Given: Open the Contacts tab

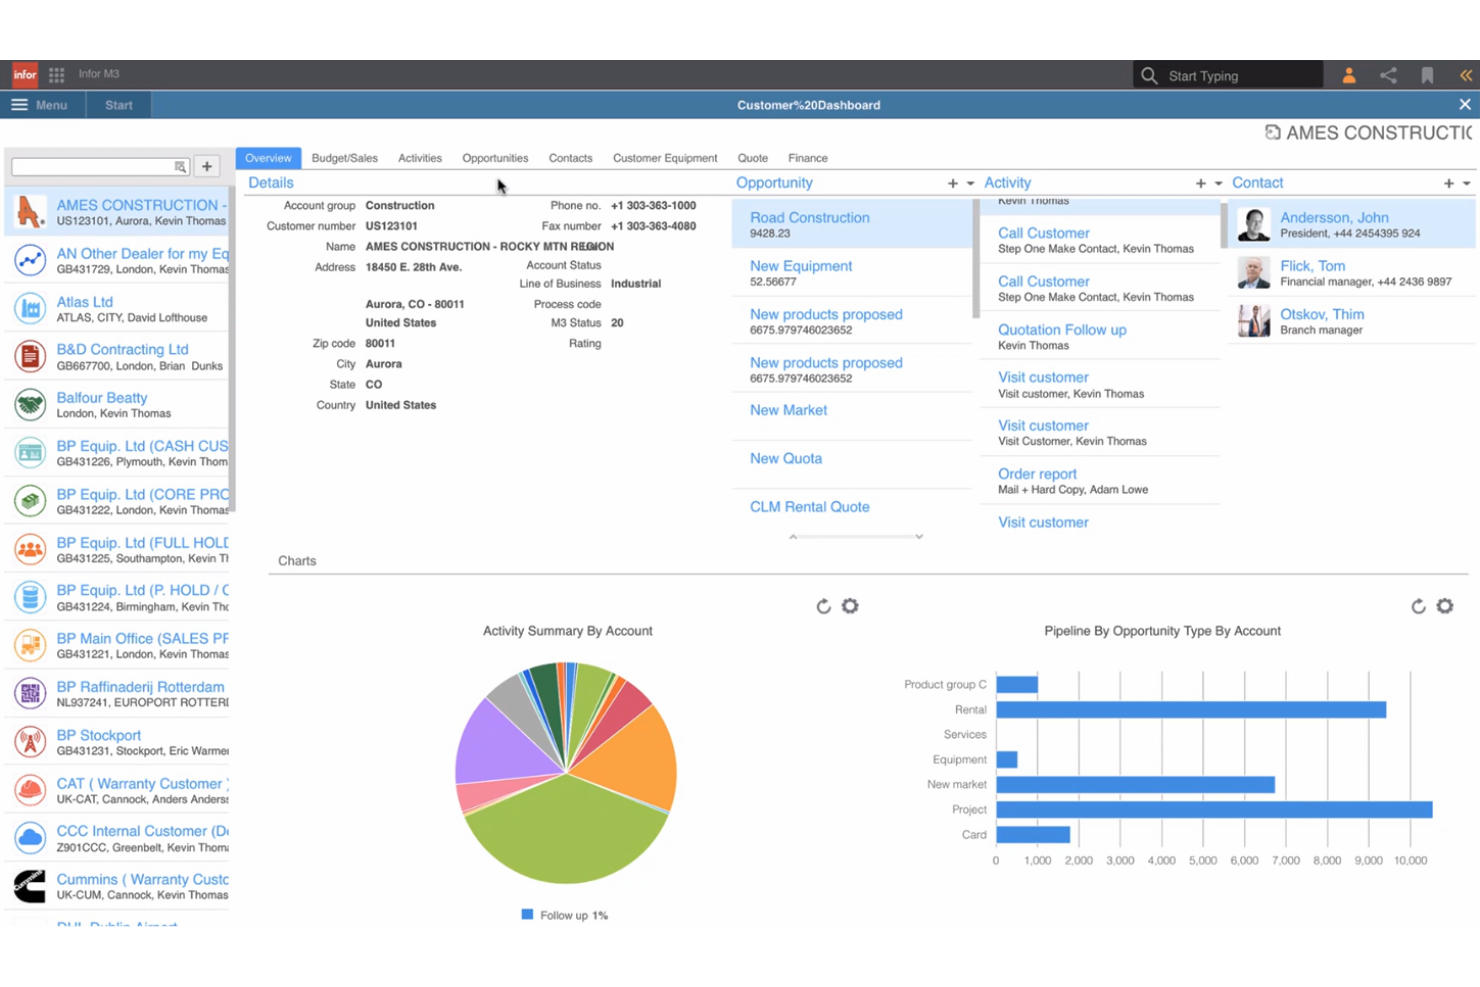Looking at the screenshot, I should [x=571, y=158].
